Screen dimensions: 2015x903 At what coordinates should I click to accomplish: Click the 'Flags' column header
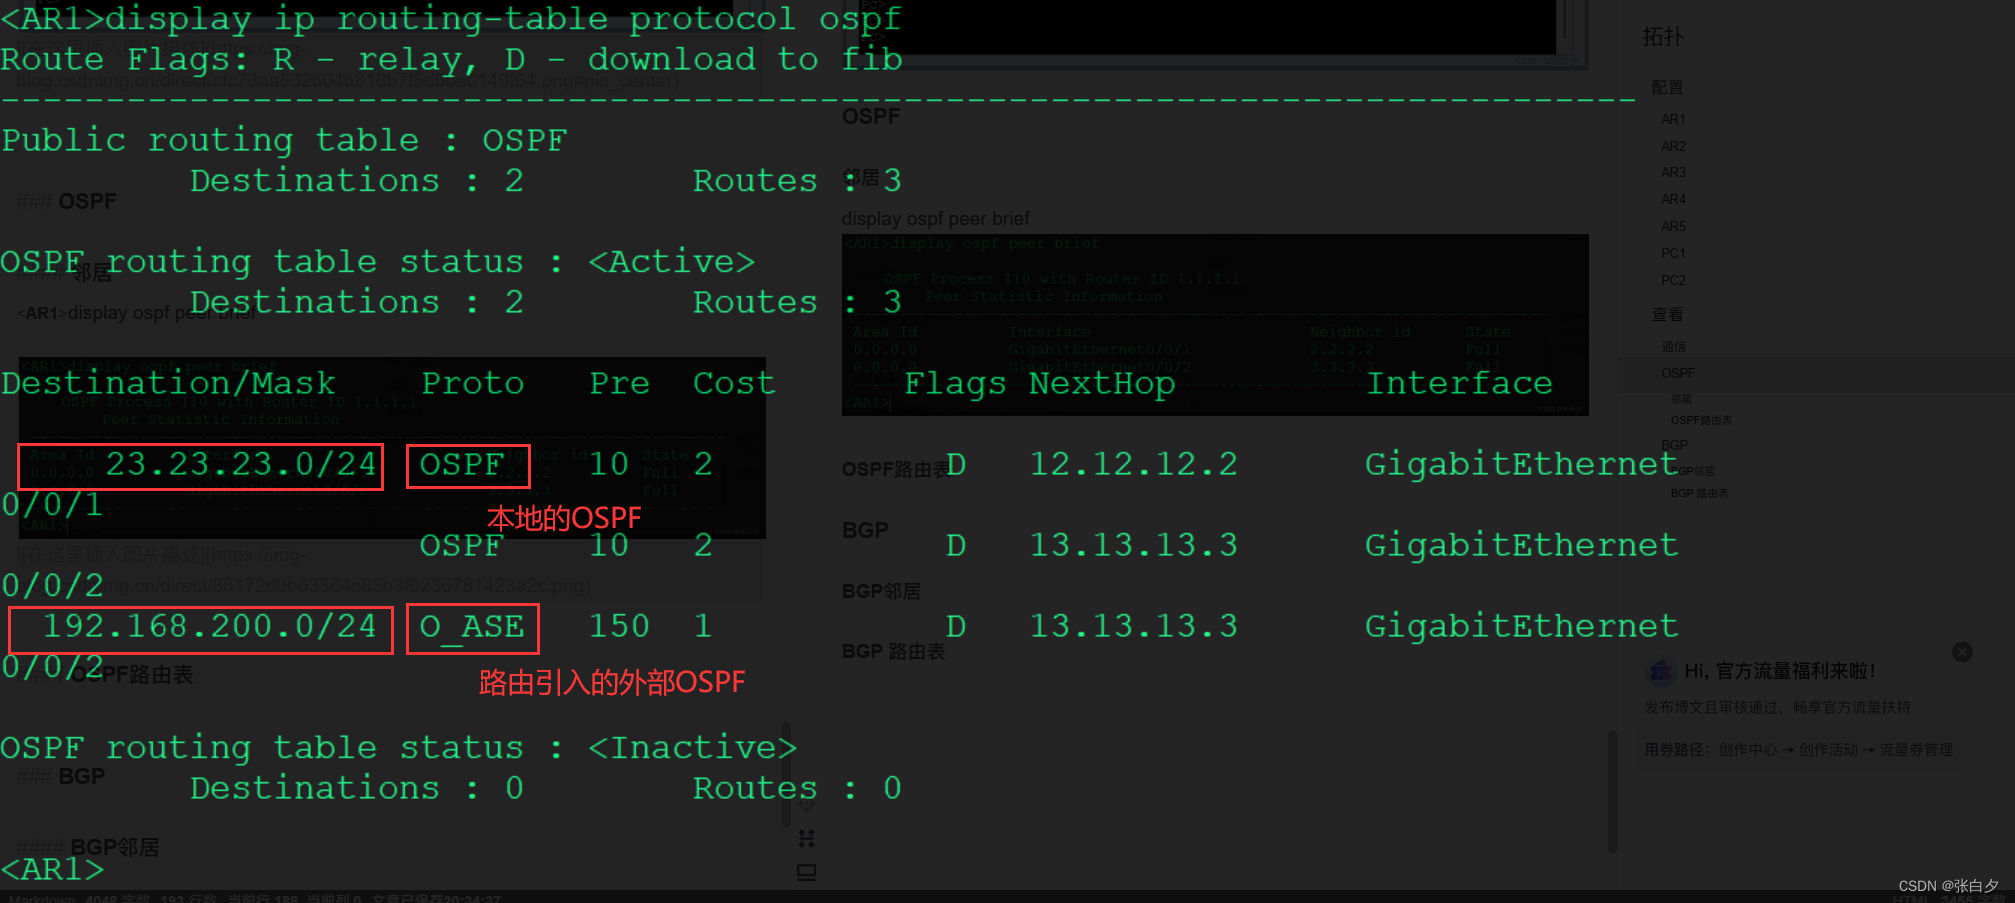[x=955, y=383]
